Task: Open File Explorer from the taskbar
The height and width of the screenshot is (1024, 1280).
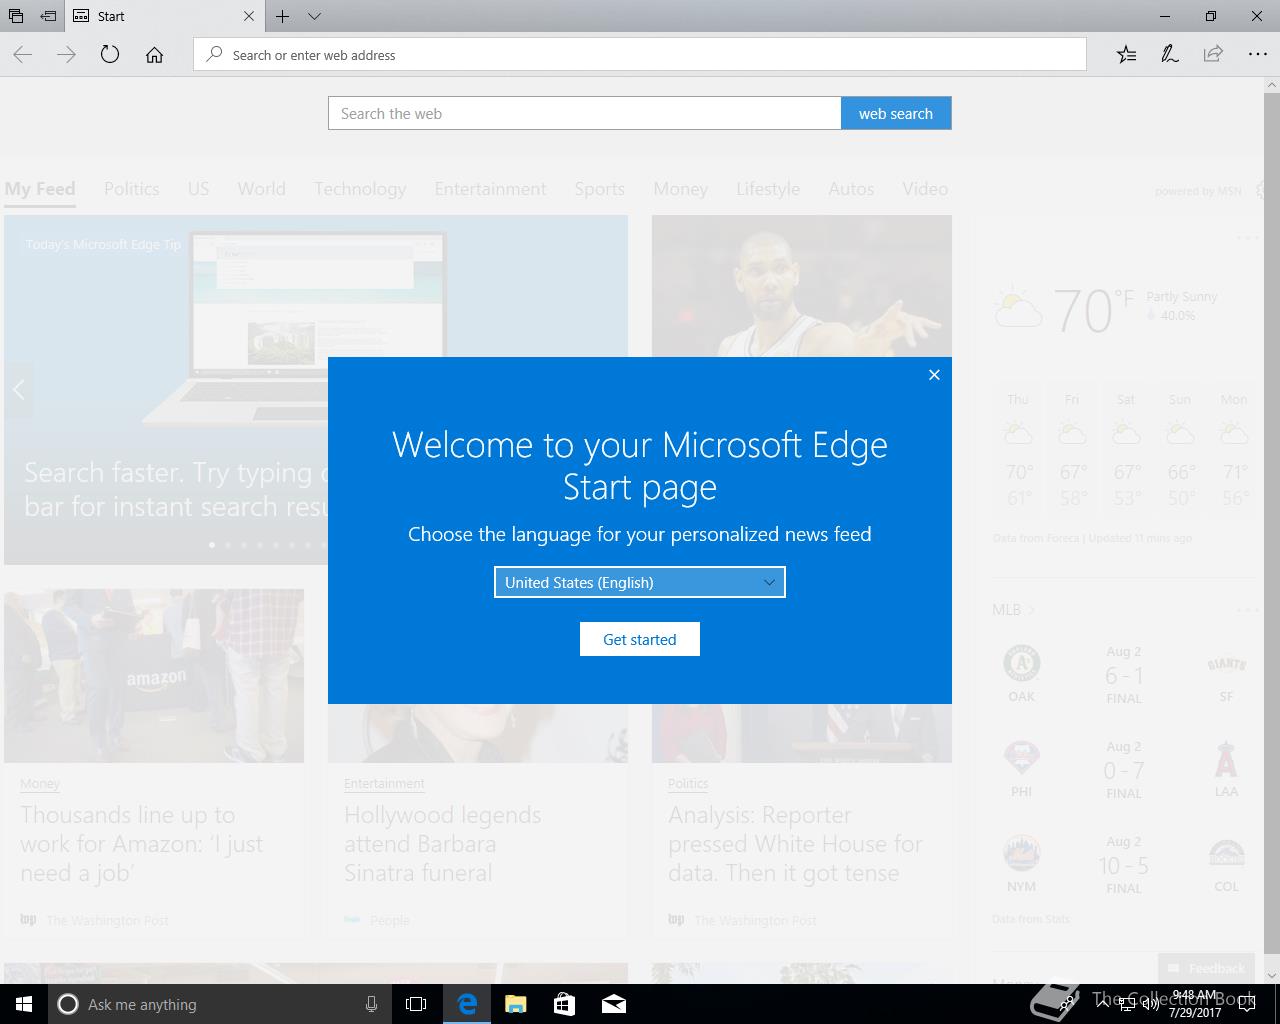Action: click(515, 1004)
